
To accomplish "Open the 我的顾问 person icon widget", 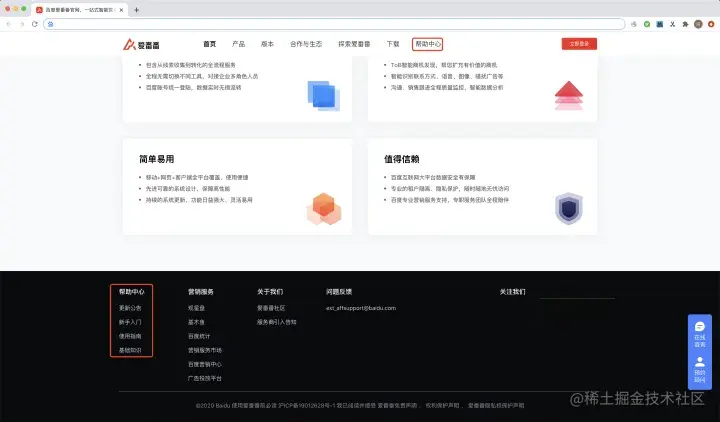I will [700, 370].
